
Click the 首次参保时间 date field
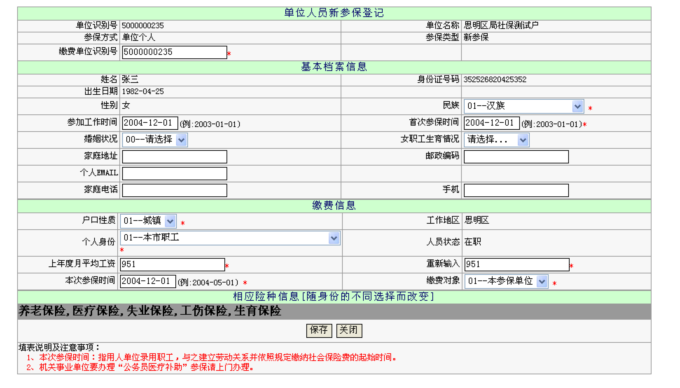coord(492,123)
